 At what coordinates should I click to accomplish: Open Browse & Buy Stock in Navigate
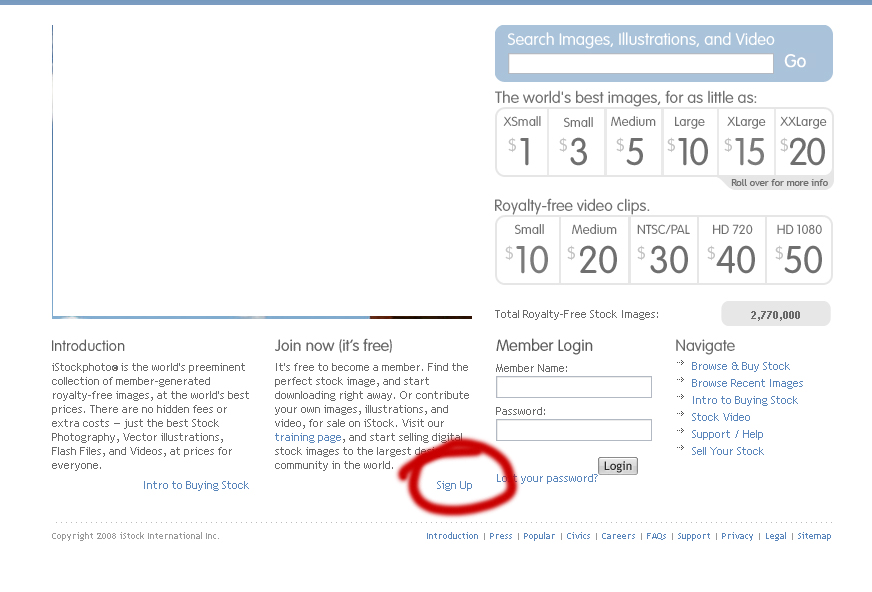pos(740,366)
